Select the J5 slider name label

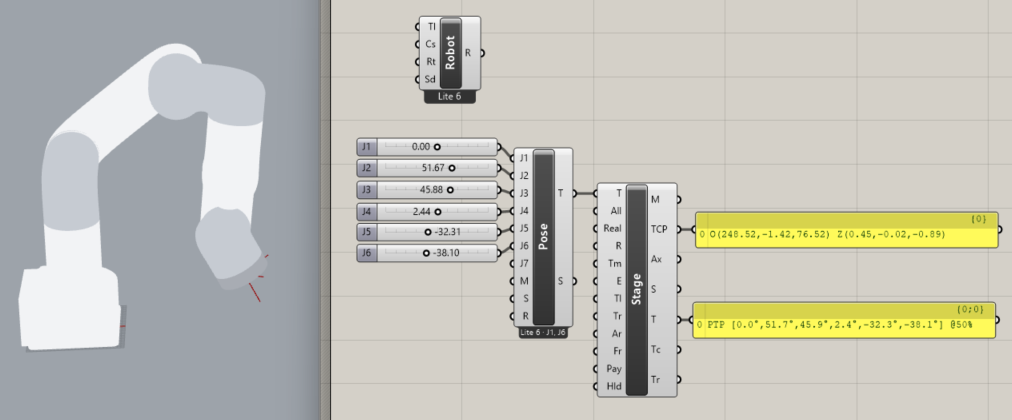(x=367, y=232)
